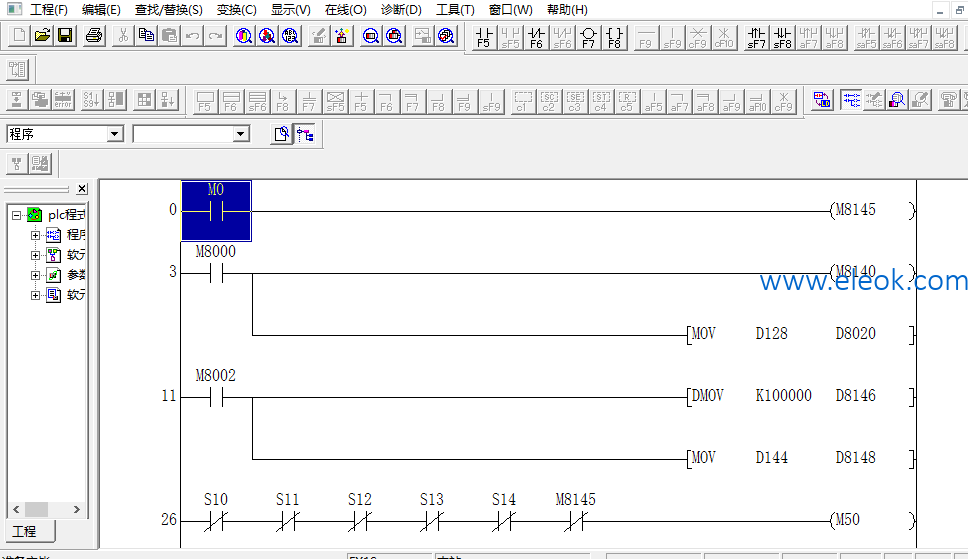Toggle the ladder read mode button
This screenshot has width=968, height=559.
click(851, 99)
